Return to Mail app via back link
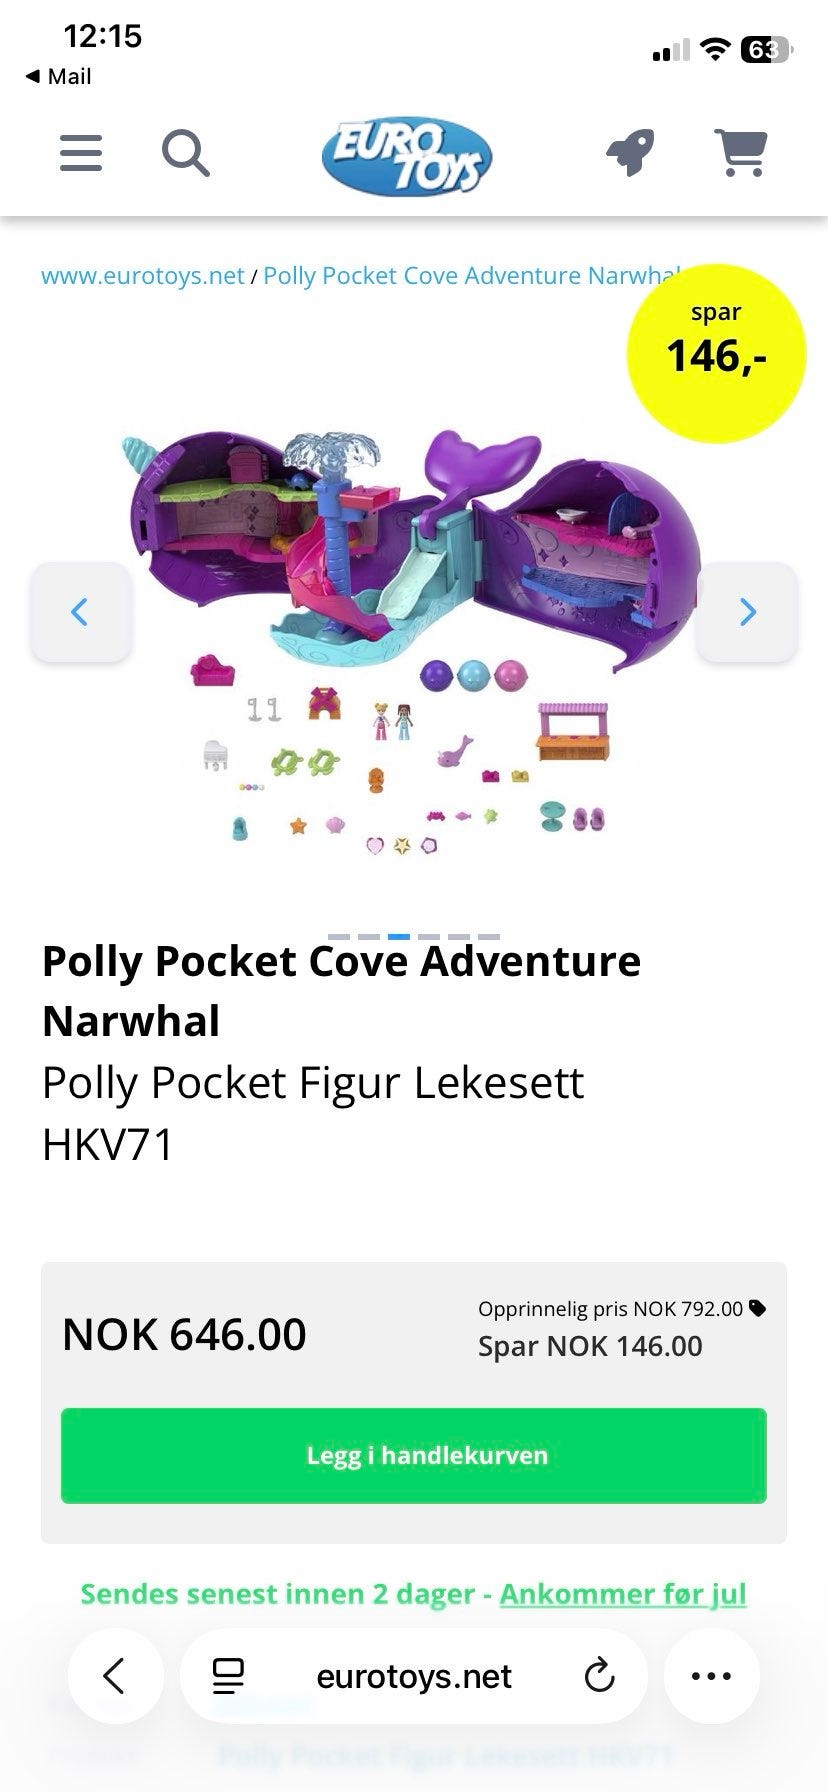Viewport: 828px width, 1792px height. click(x=58, y=76)
